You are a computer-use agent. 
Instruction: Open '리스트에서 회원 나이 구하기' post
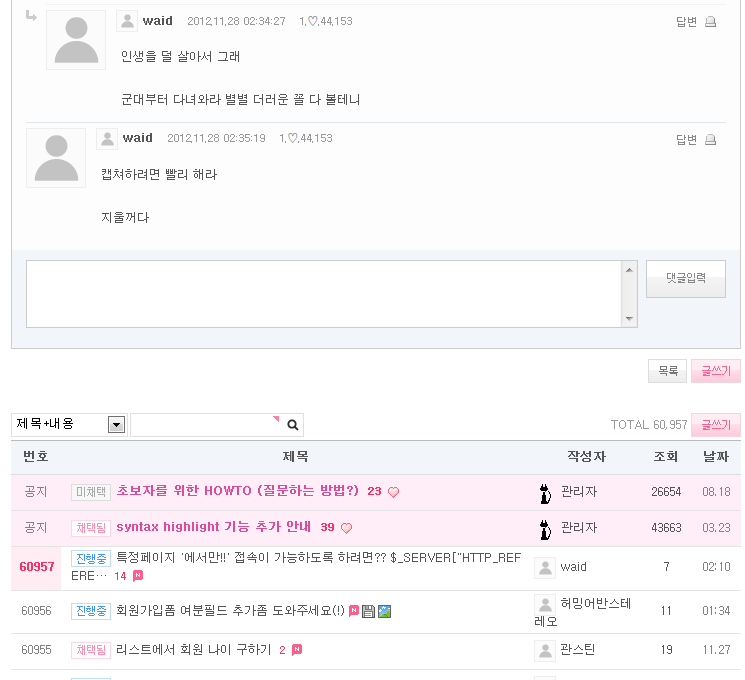(194, 650)
